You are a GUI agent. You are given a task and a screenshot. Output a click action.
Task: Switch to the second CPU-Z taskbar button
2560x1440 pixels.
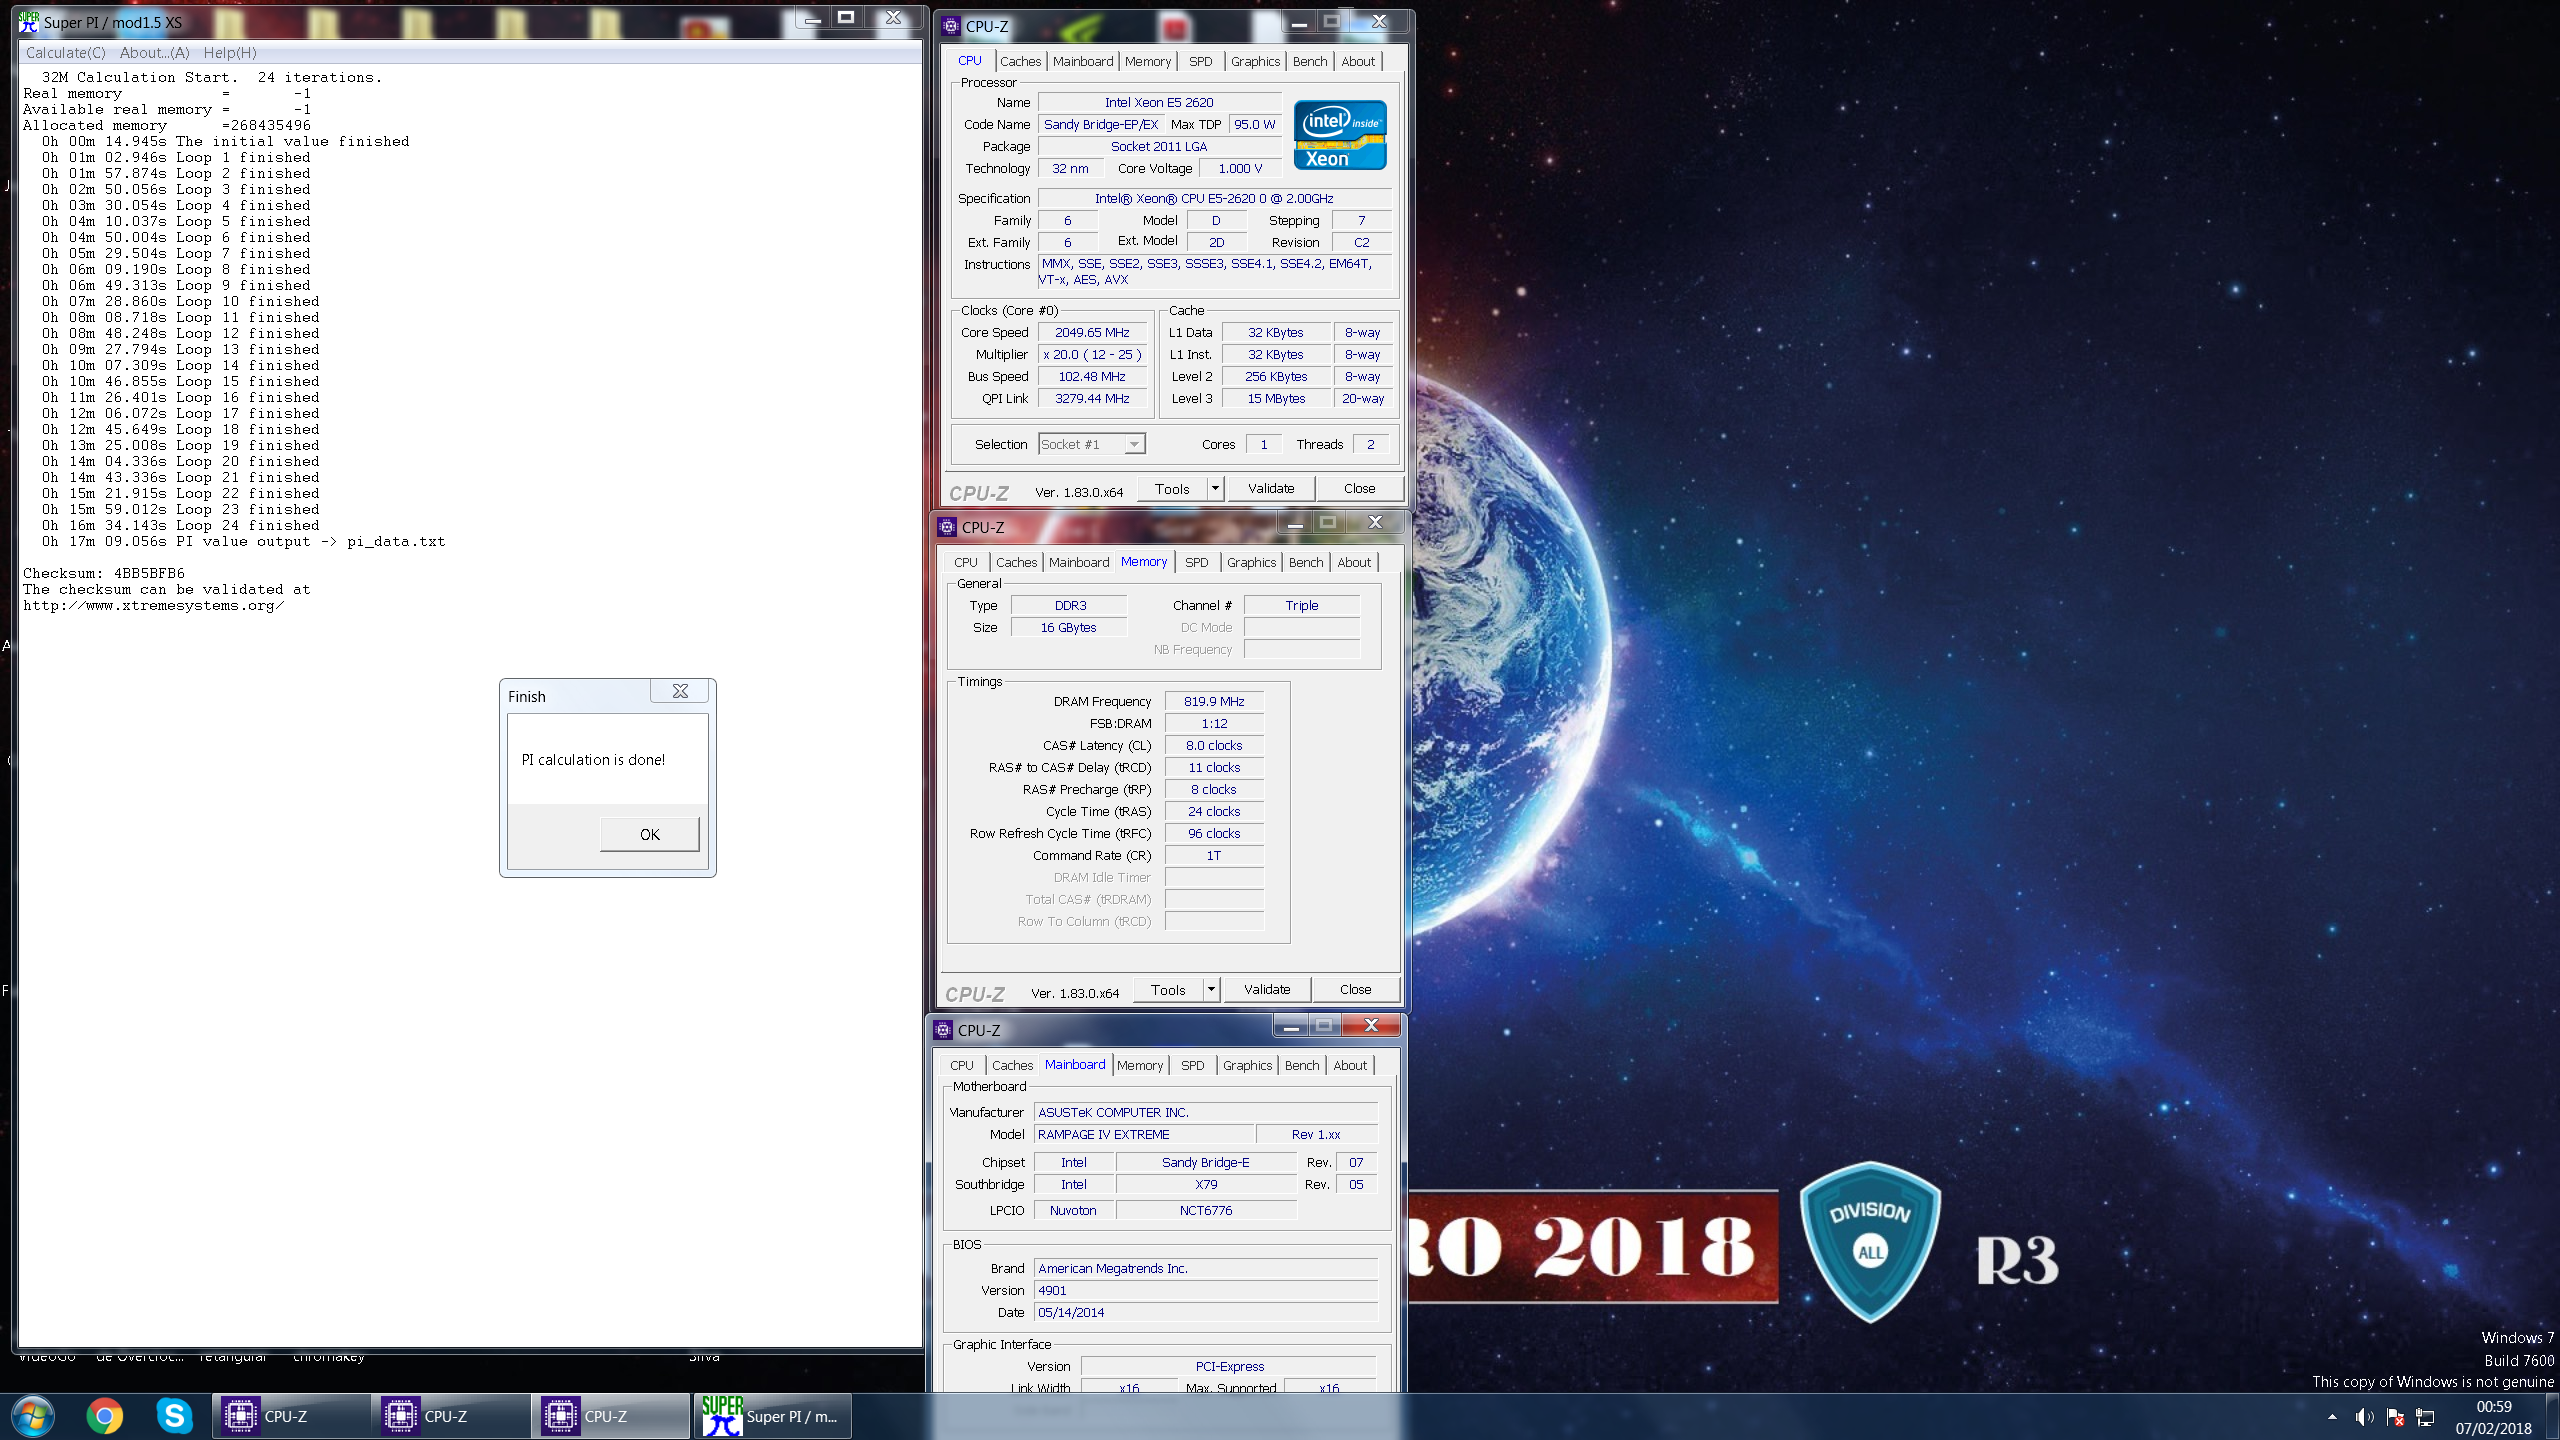450,1416
